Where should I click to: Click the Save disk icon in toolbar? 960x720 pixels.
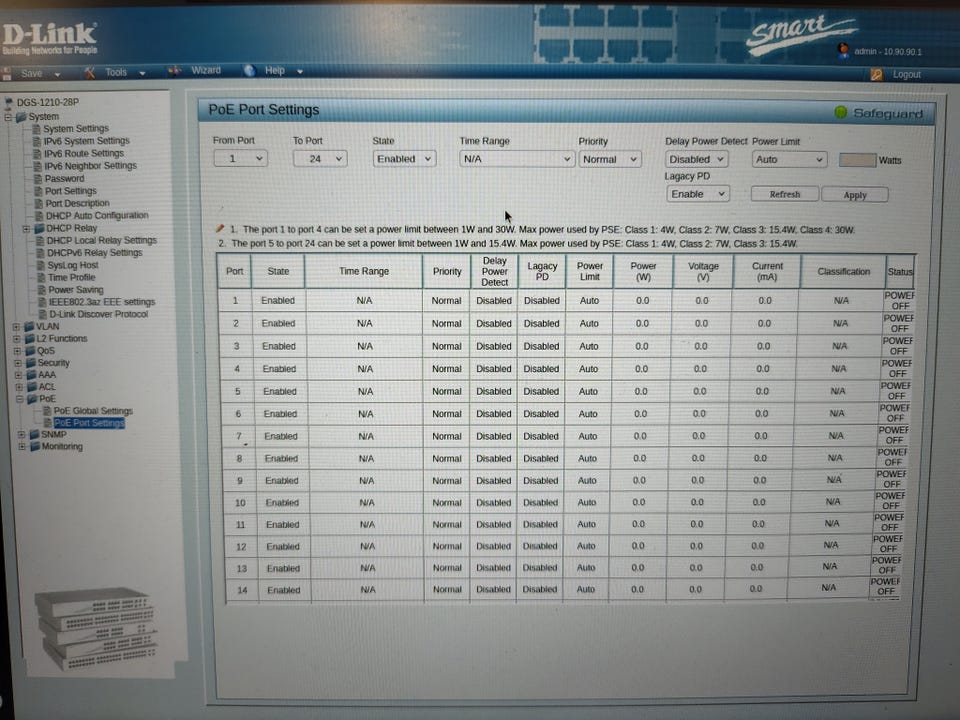(7, 74)
